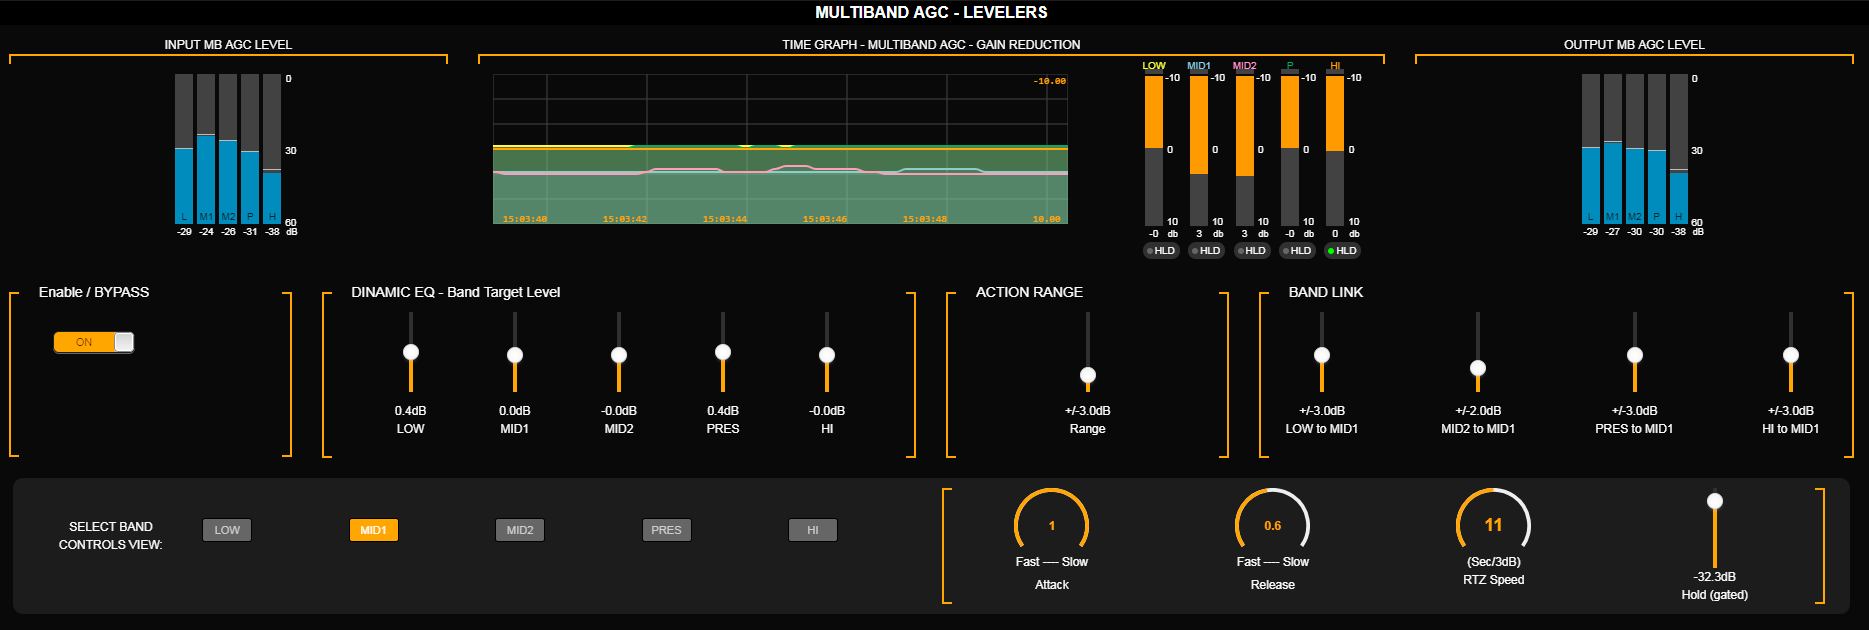Toggle HLD for the MID1 band
Viewport: 1869px width, 630px height.
tap(1206, 251)
